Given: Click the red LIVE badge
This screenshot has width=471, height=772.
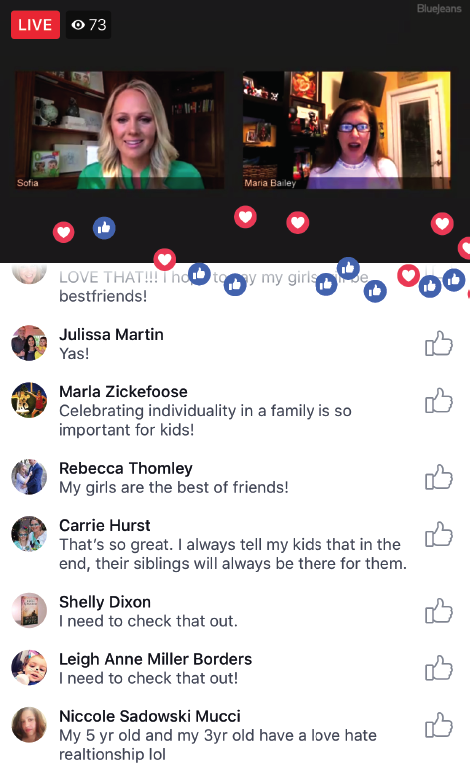Looking at the screenshot, I should [x=35, y=25].
